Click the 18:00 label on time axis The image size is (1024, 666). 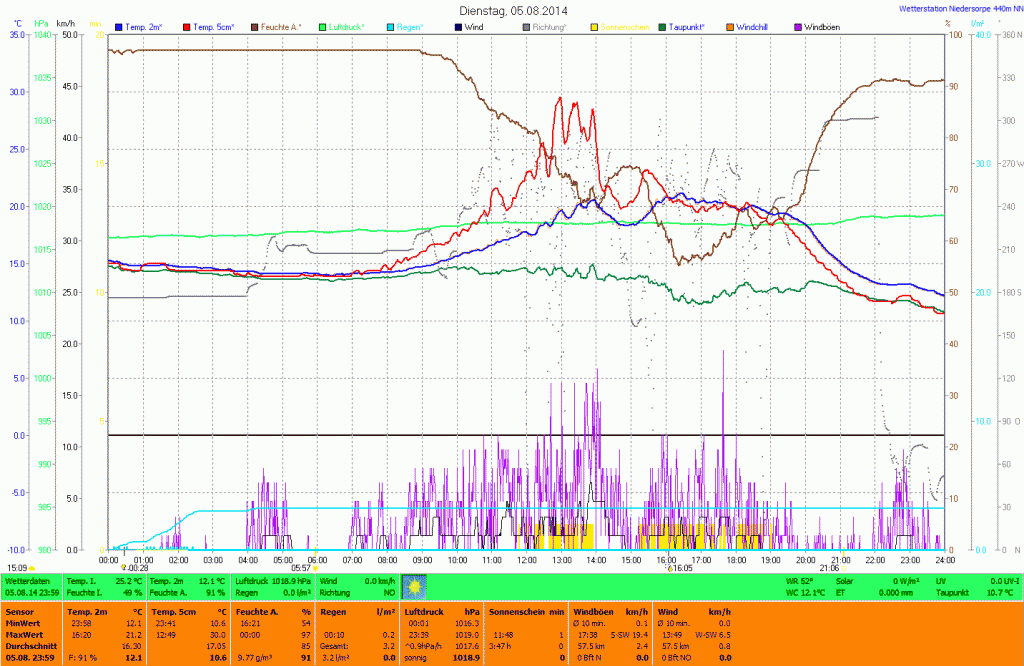click(736, 560)
